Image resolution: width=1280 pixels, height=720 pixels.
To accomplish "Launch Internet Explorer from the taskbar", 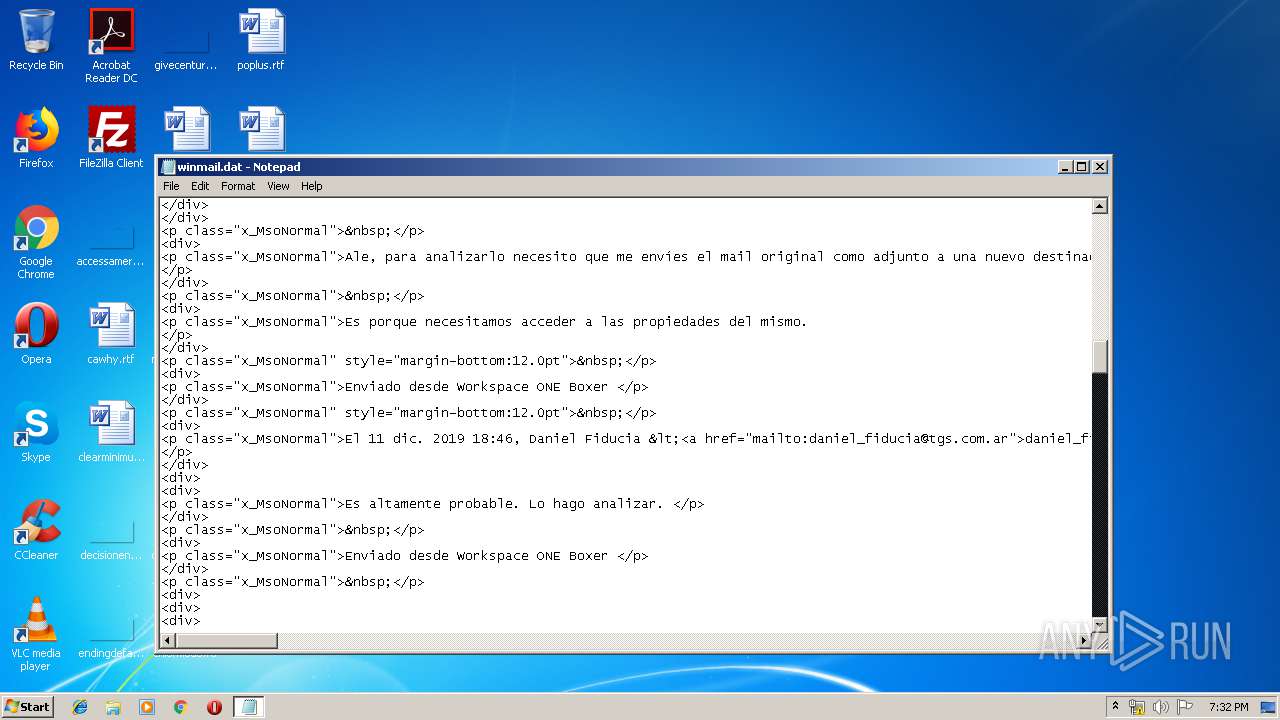I will click(80, 707).
